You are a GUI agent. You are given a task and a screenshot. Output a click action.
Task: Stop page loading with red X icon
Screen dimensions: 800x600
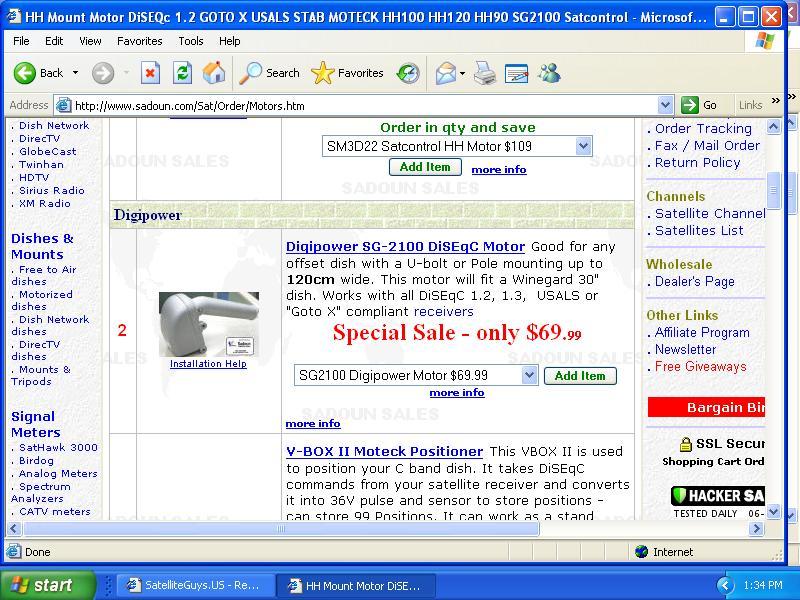tap(150, 73)
